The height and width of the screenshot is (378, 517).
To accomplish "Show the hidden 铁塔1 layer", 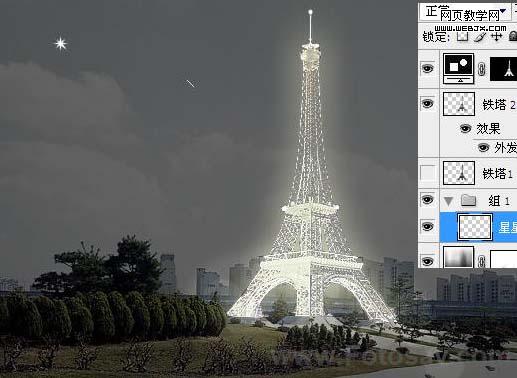I will tap(428, 173).
